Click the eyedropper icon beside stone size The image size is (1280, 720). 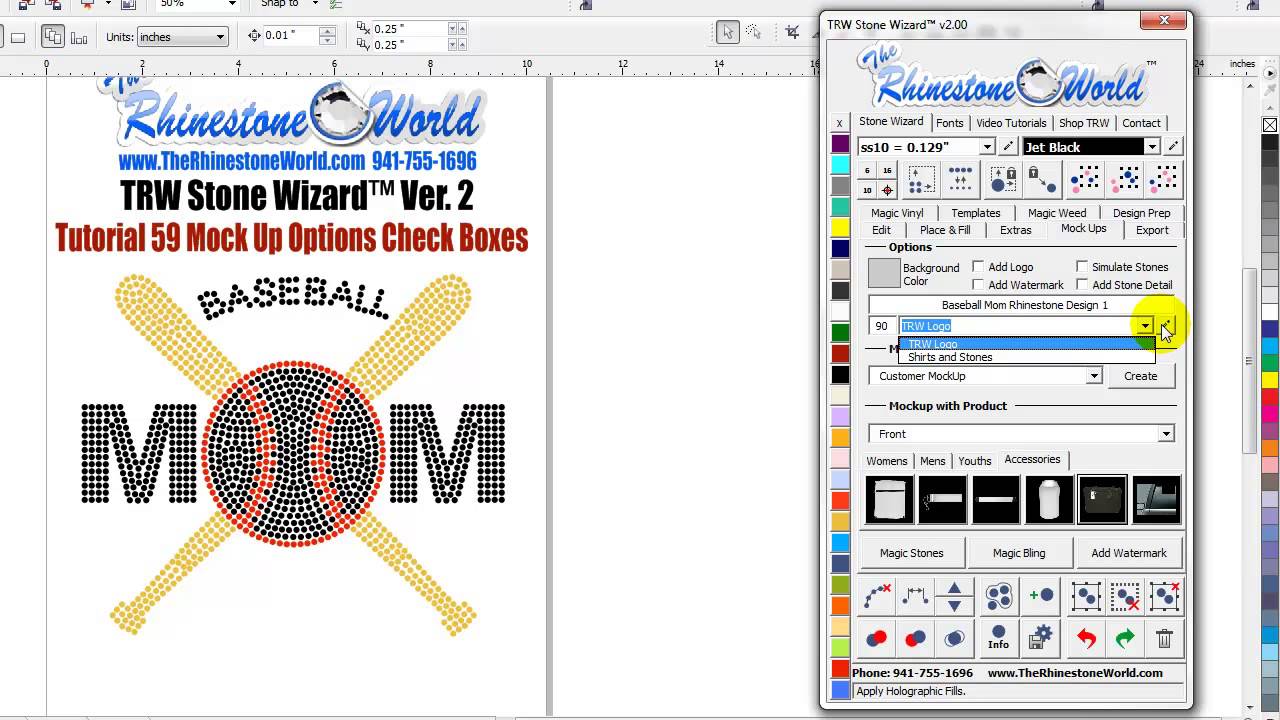(x=1008, y=147)
